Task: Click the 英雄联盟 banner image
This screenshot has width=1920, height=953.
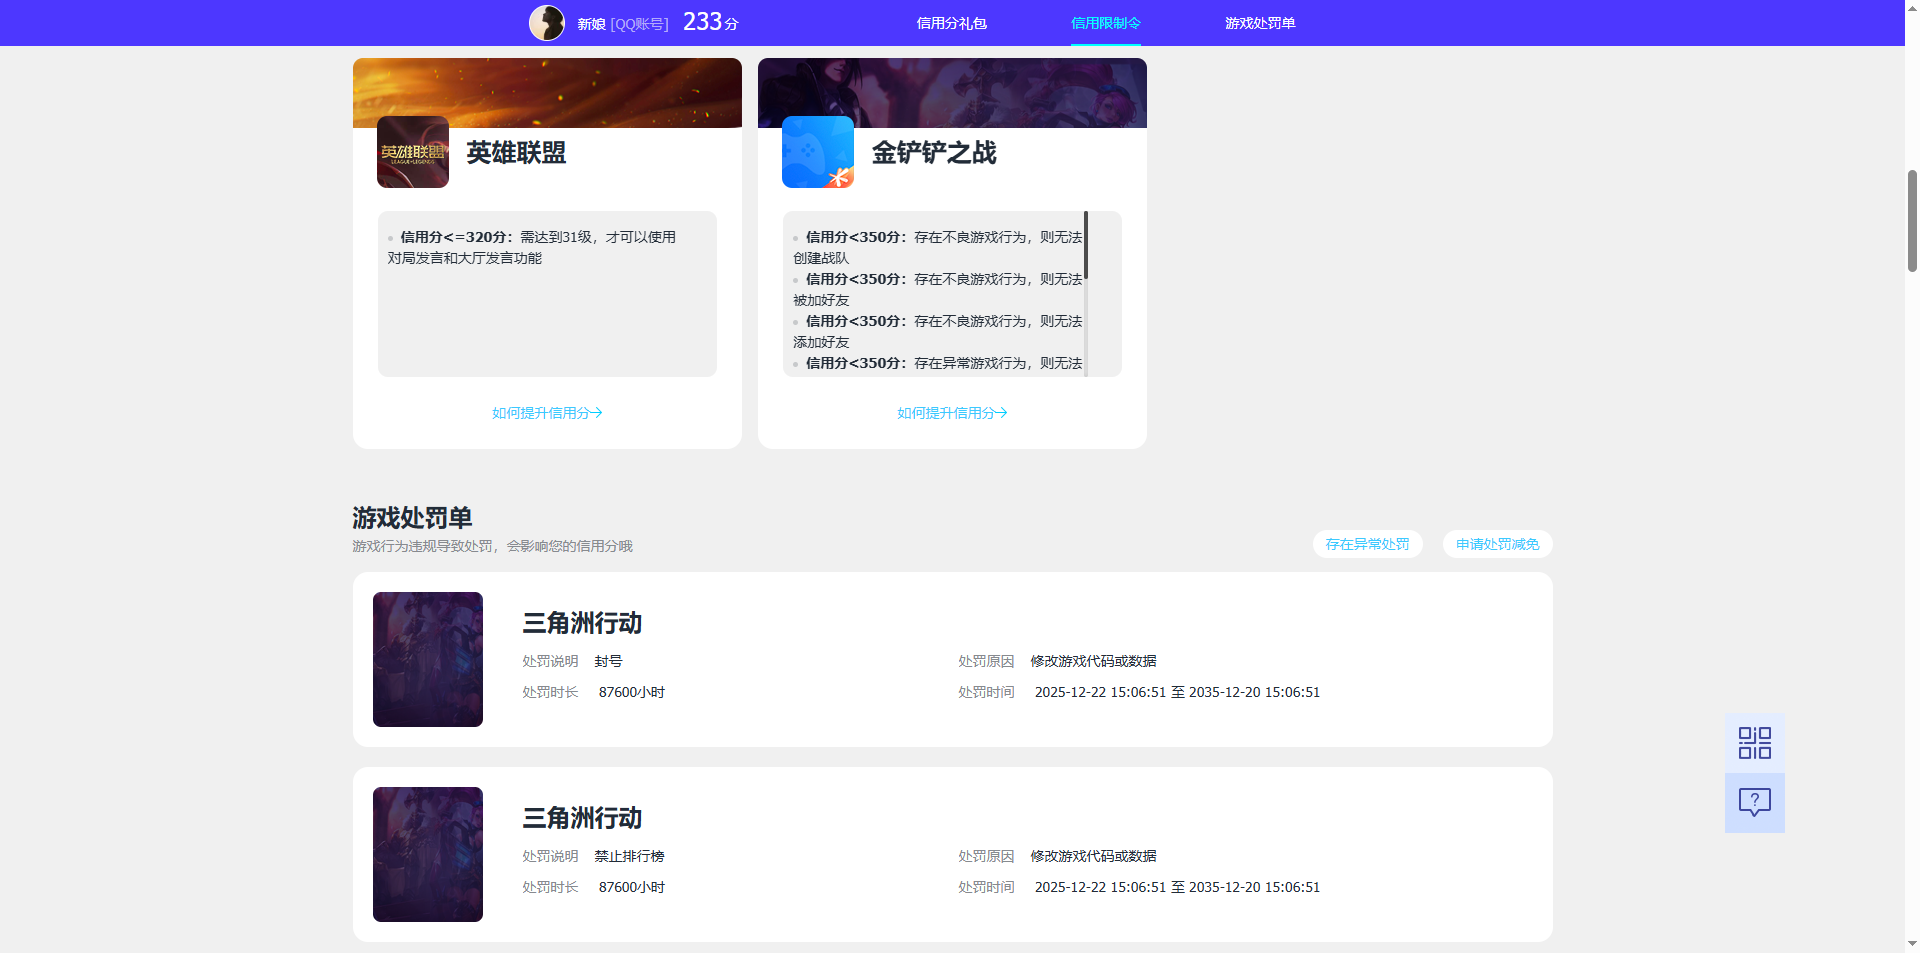Action: pyautogui.click(x=547, y=93)
